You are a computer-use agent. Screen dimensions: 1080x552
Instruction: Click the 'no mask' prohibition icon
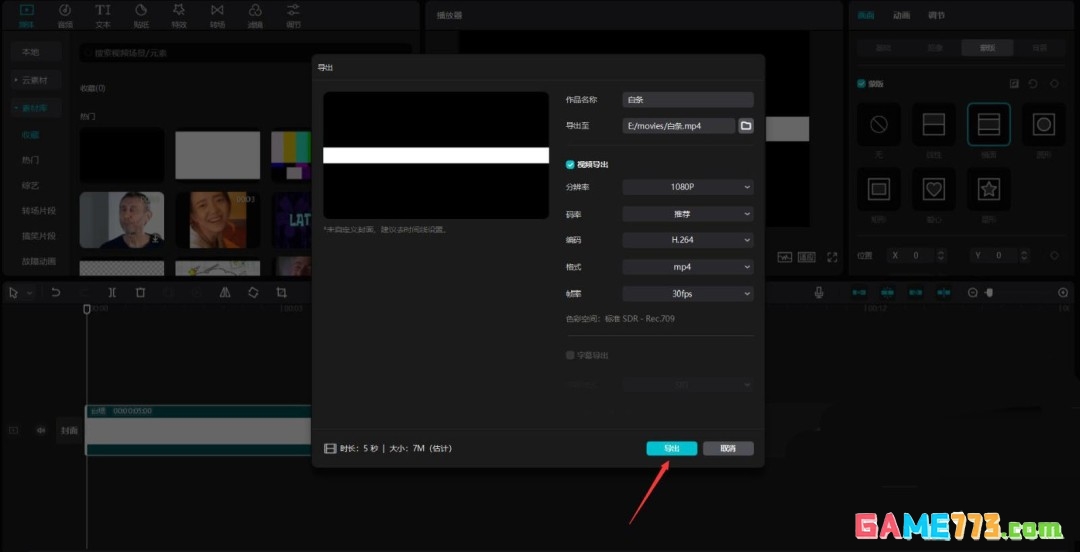(879, 124)
